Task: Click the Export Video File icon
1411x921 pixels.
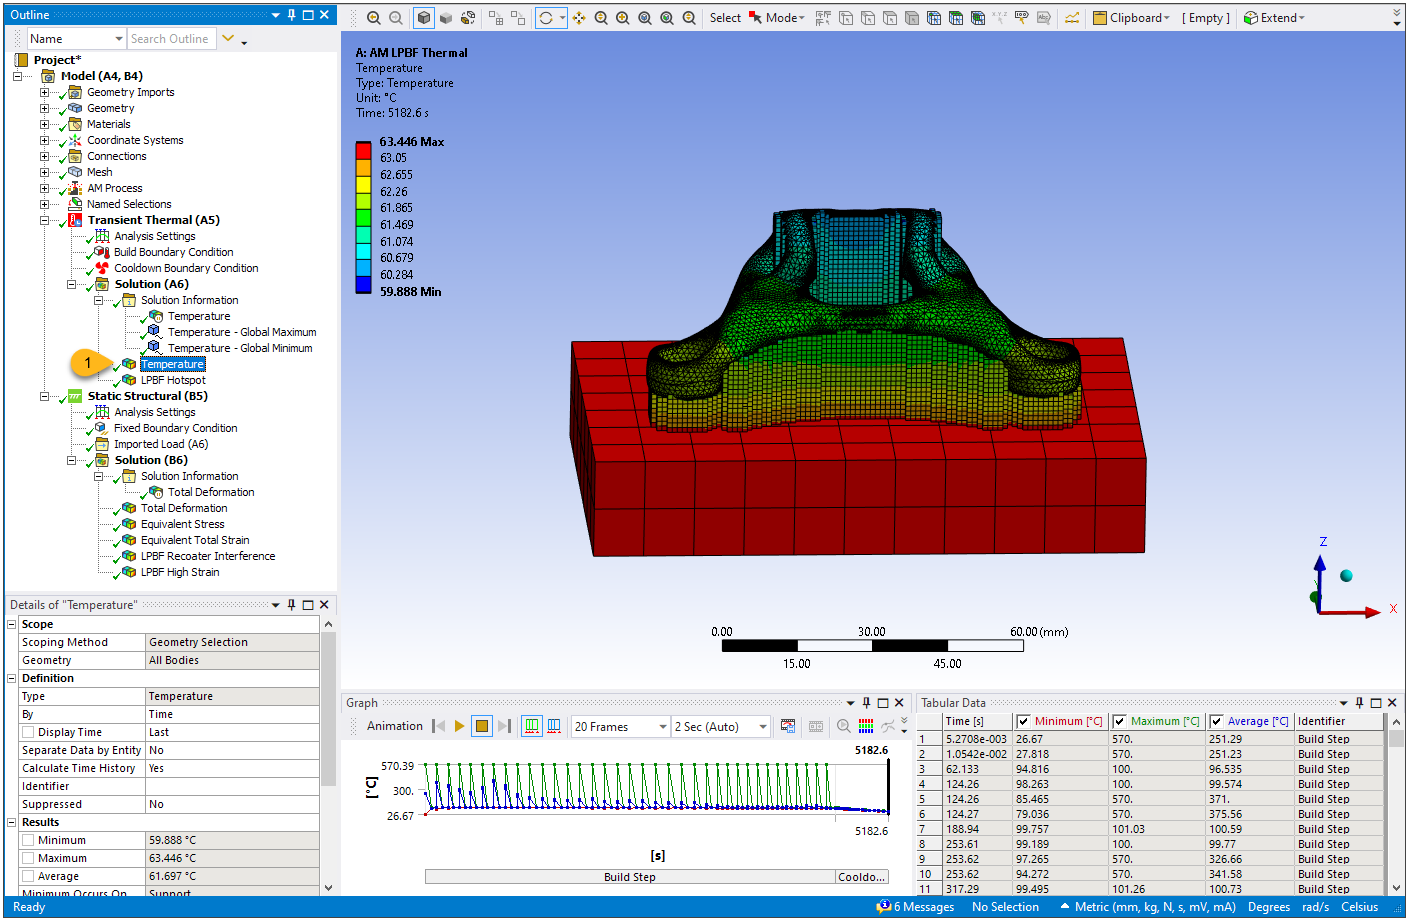Action: point(788,726)
